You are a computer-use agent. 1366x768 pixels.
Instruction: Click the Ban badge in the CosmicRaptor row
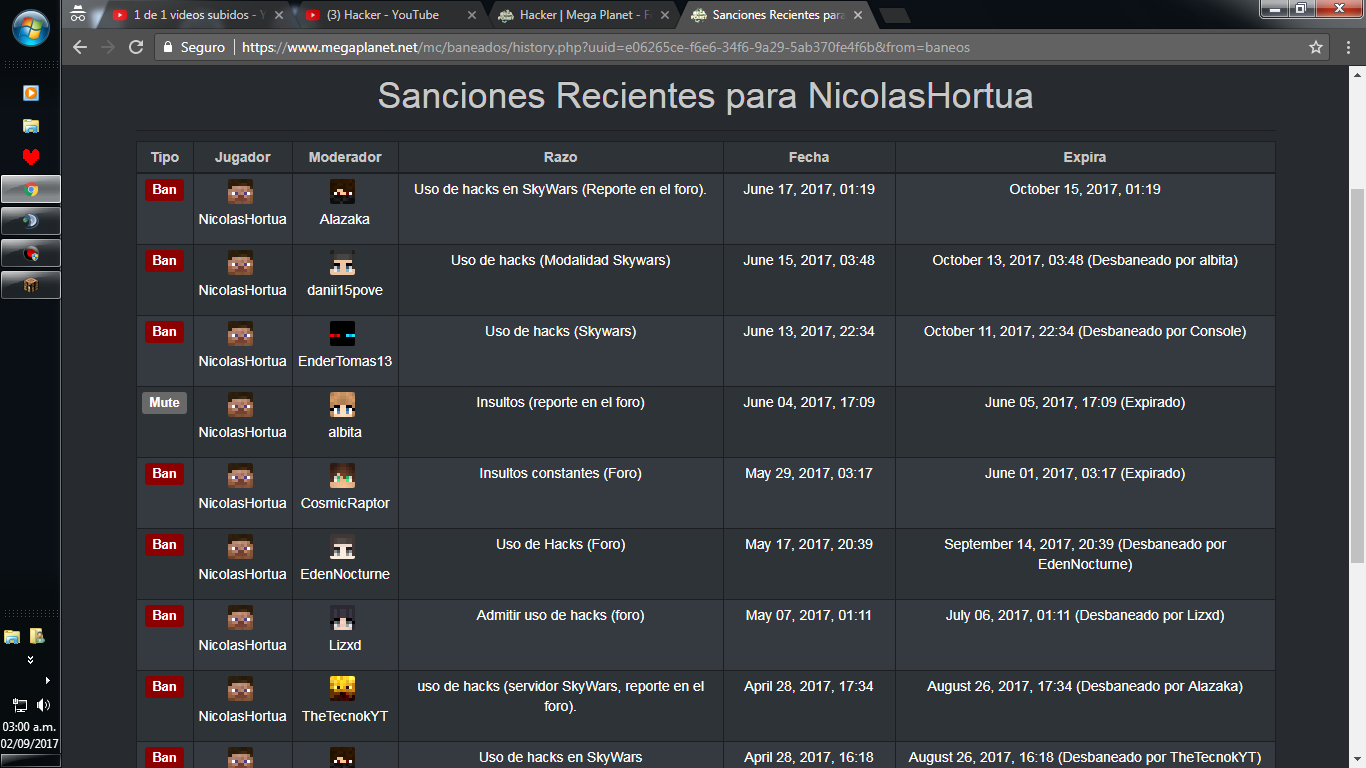pos(165,474)
